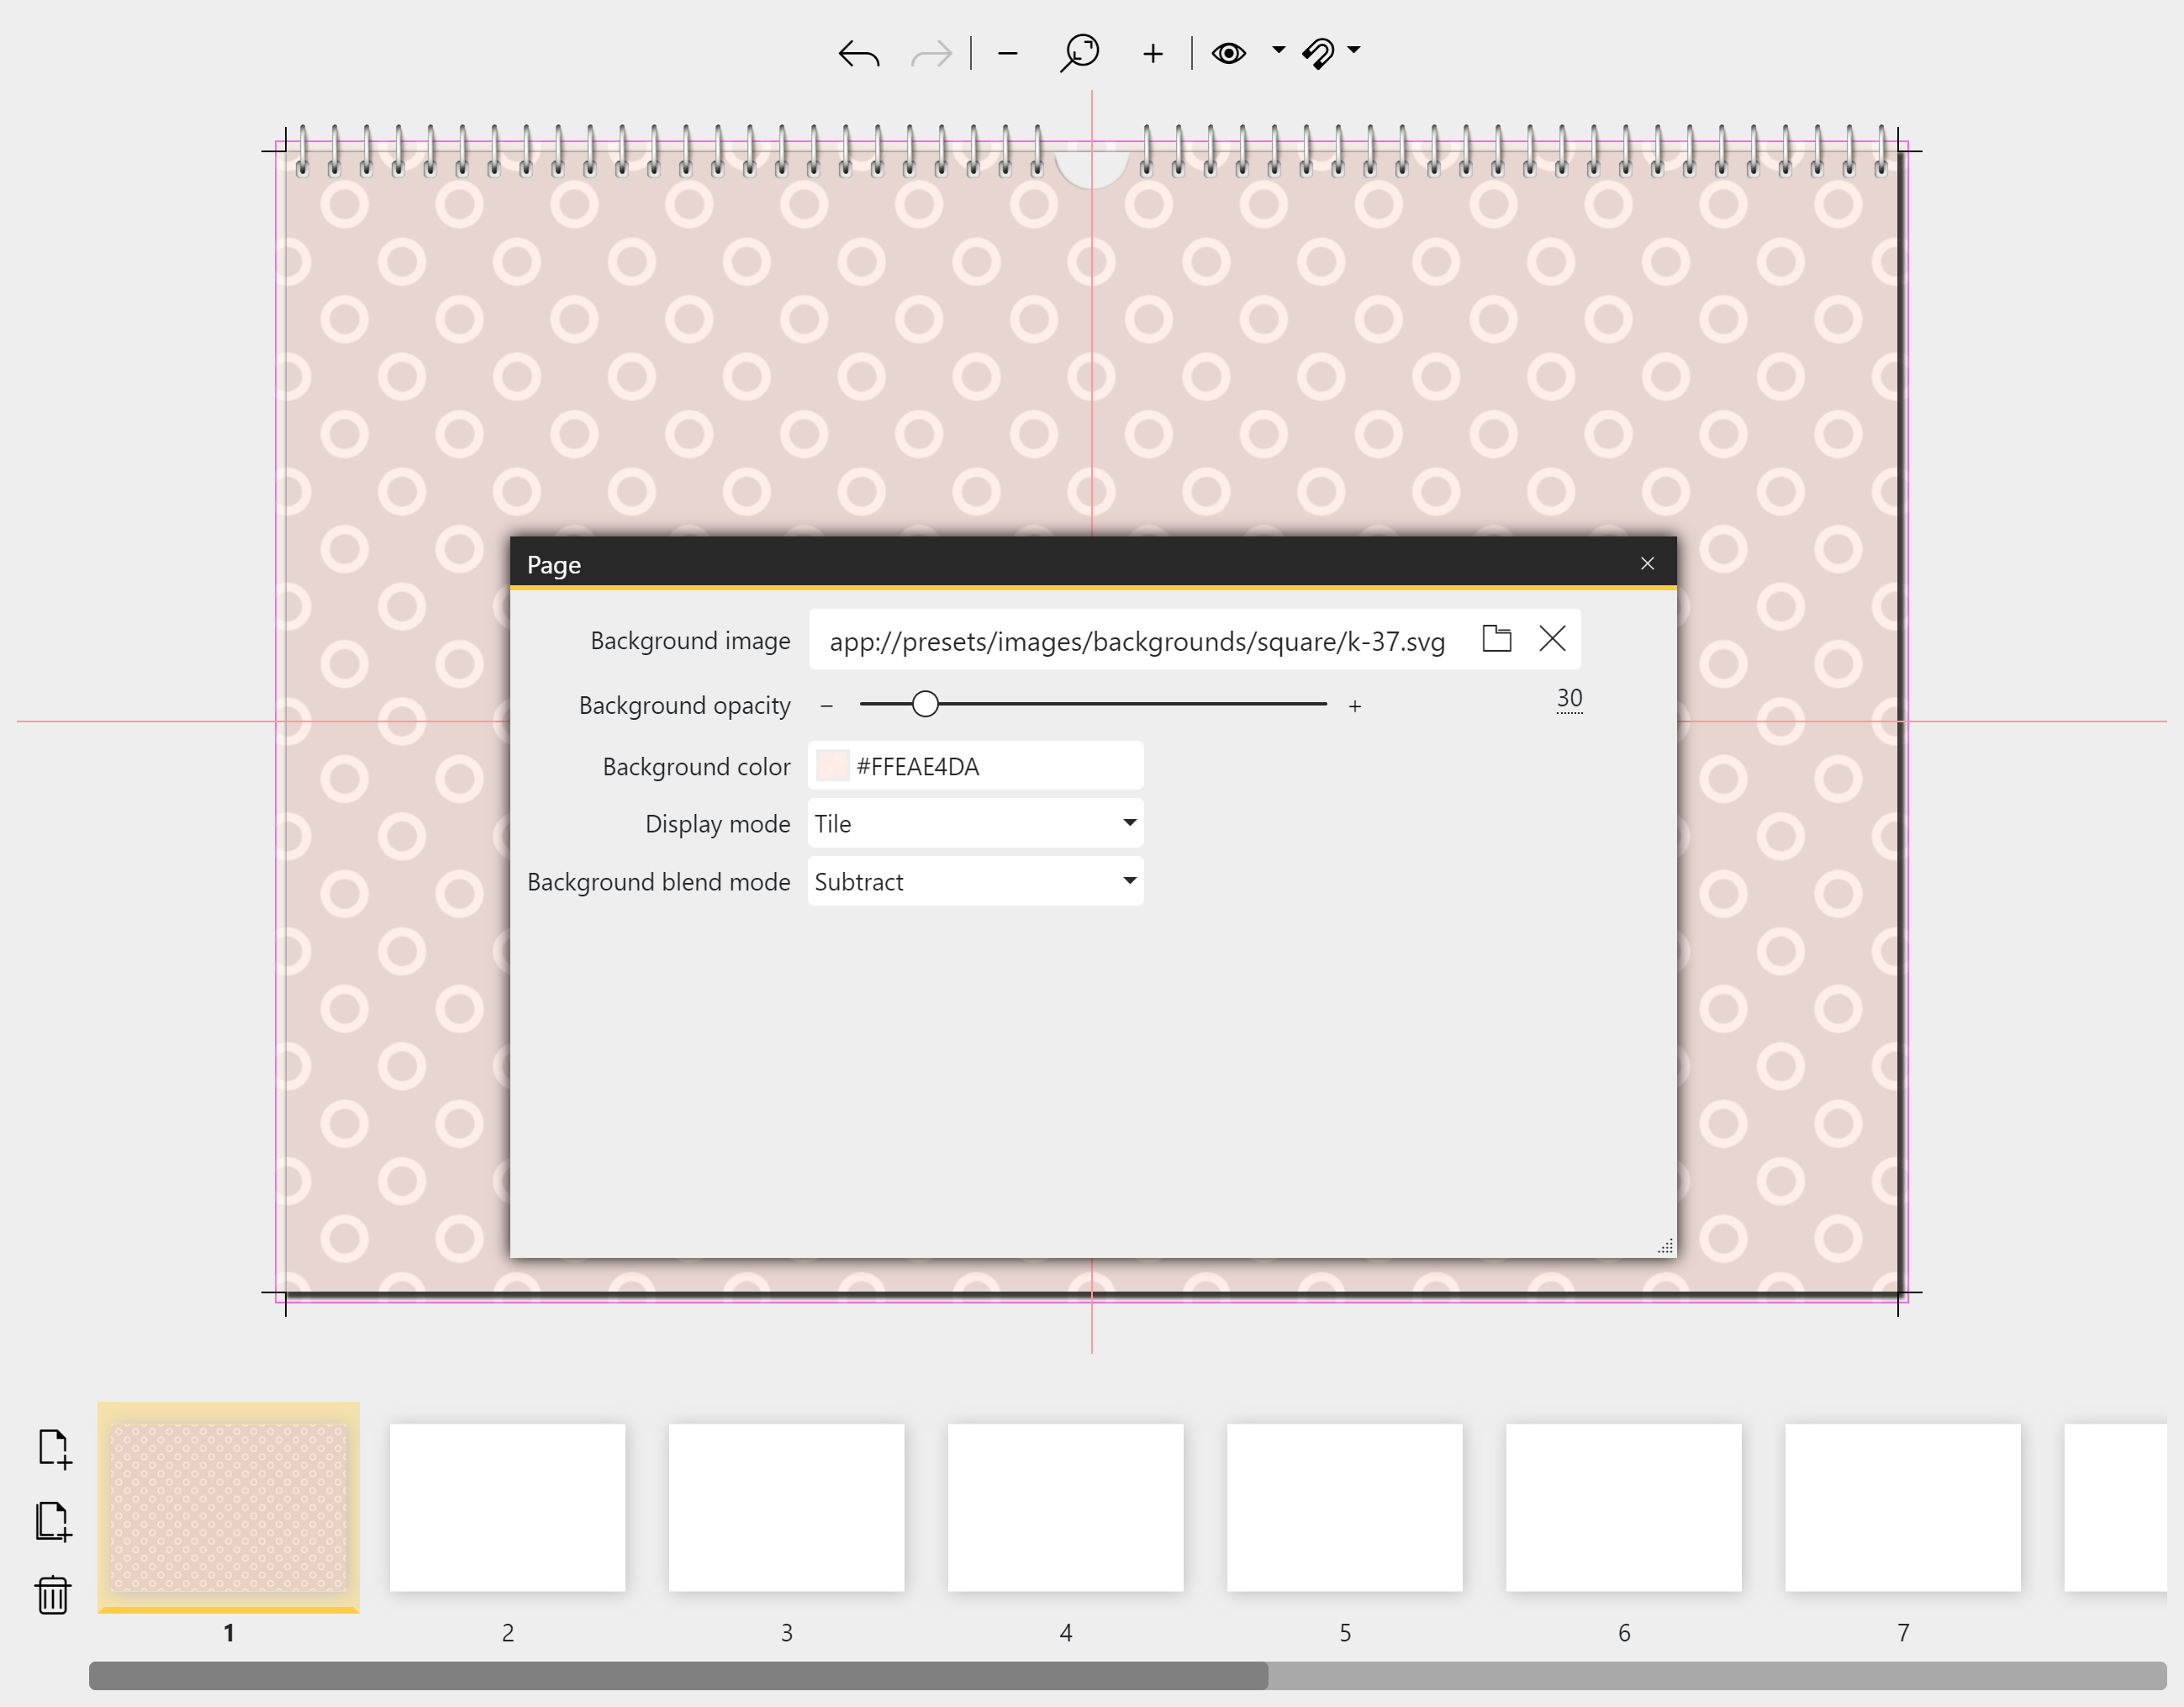The image size is (2184, 1707).
Task: Increase background opacity with plus button
Action: (1355, 704)
